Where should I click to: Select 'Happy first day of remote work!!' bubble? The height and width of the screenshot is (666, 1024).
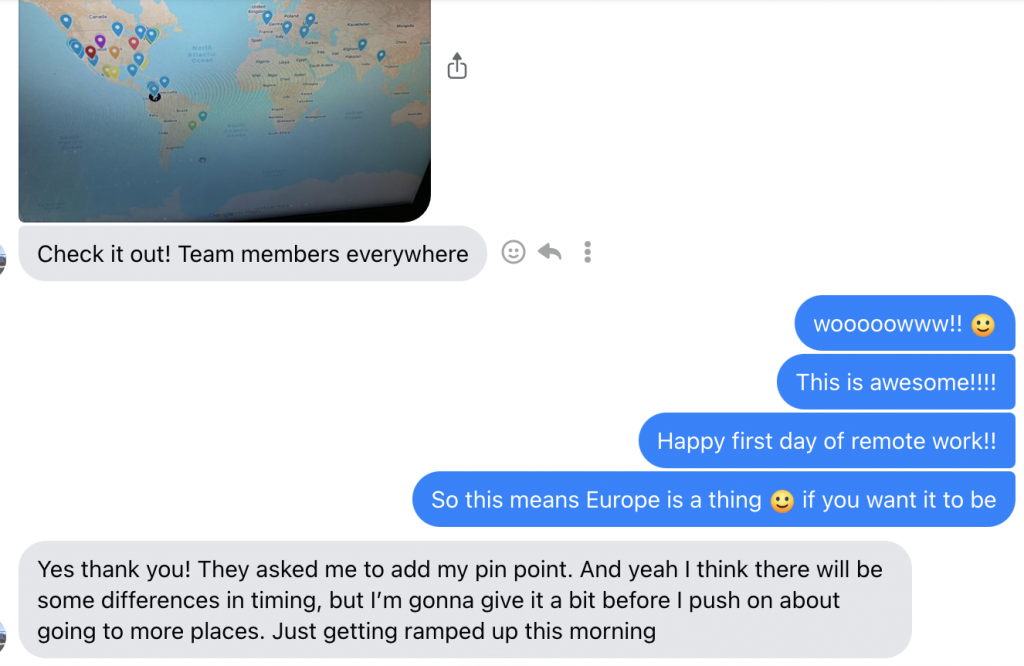[x=827, y=441]
